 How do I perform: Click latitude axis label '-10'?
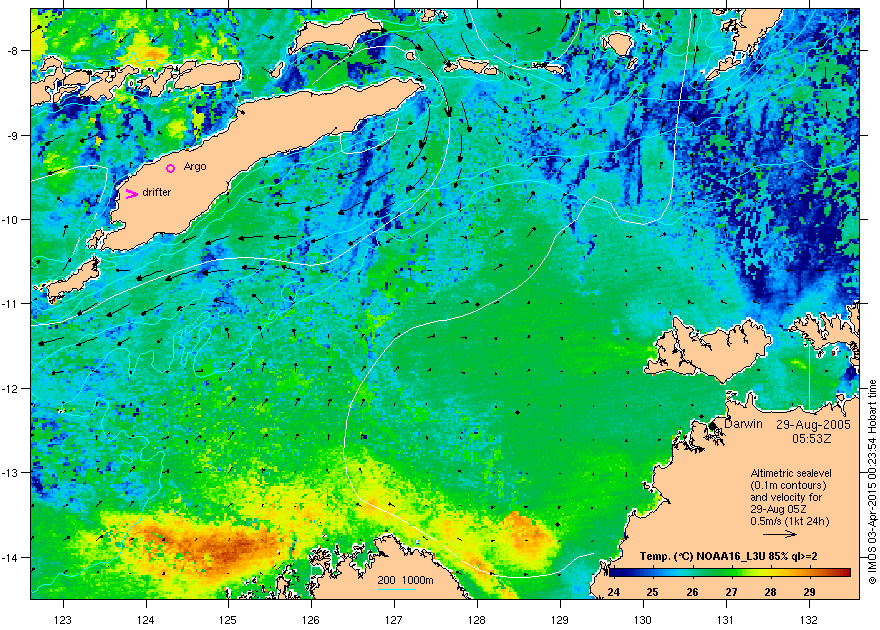11,219
